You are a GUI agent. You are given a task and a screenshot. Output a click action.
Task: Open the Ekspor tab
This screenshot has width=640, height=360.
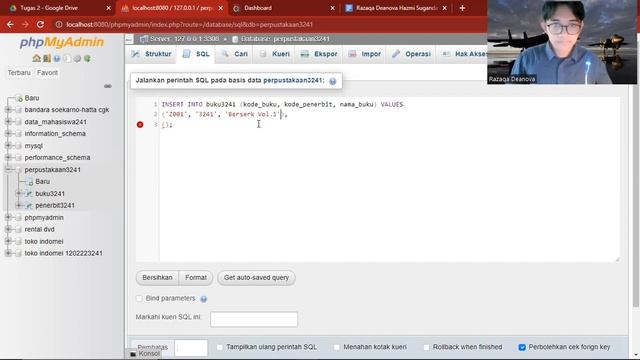pos(319,54)
